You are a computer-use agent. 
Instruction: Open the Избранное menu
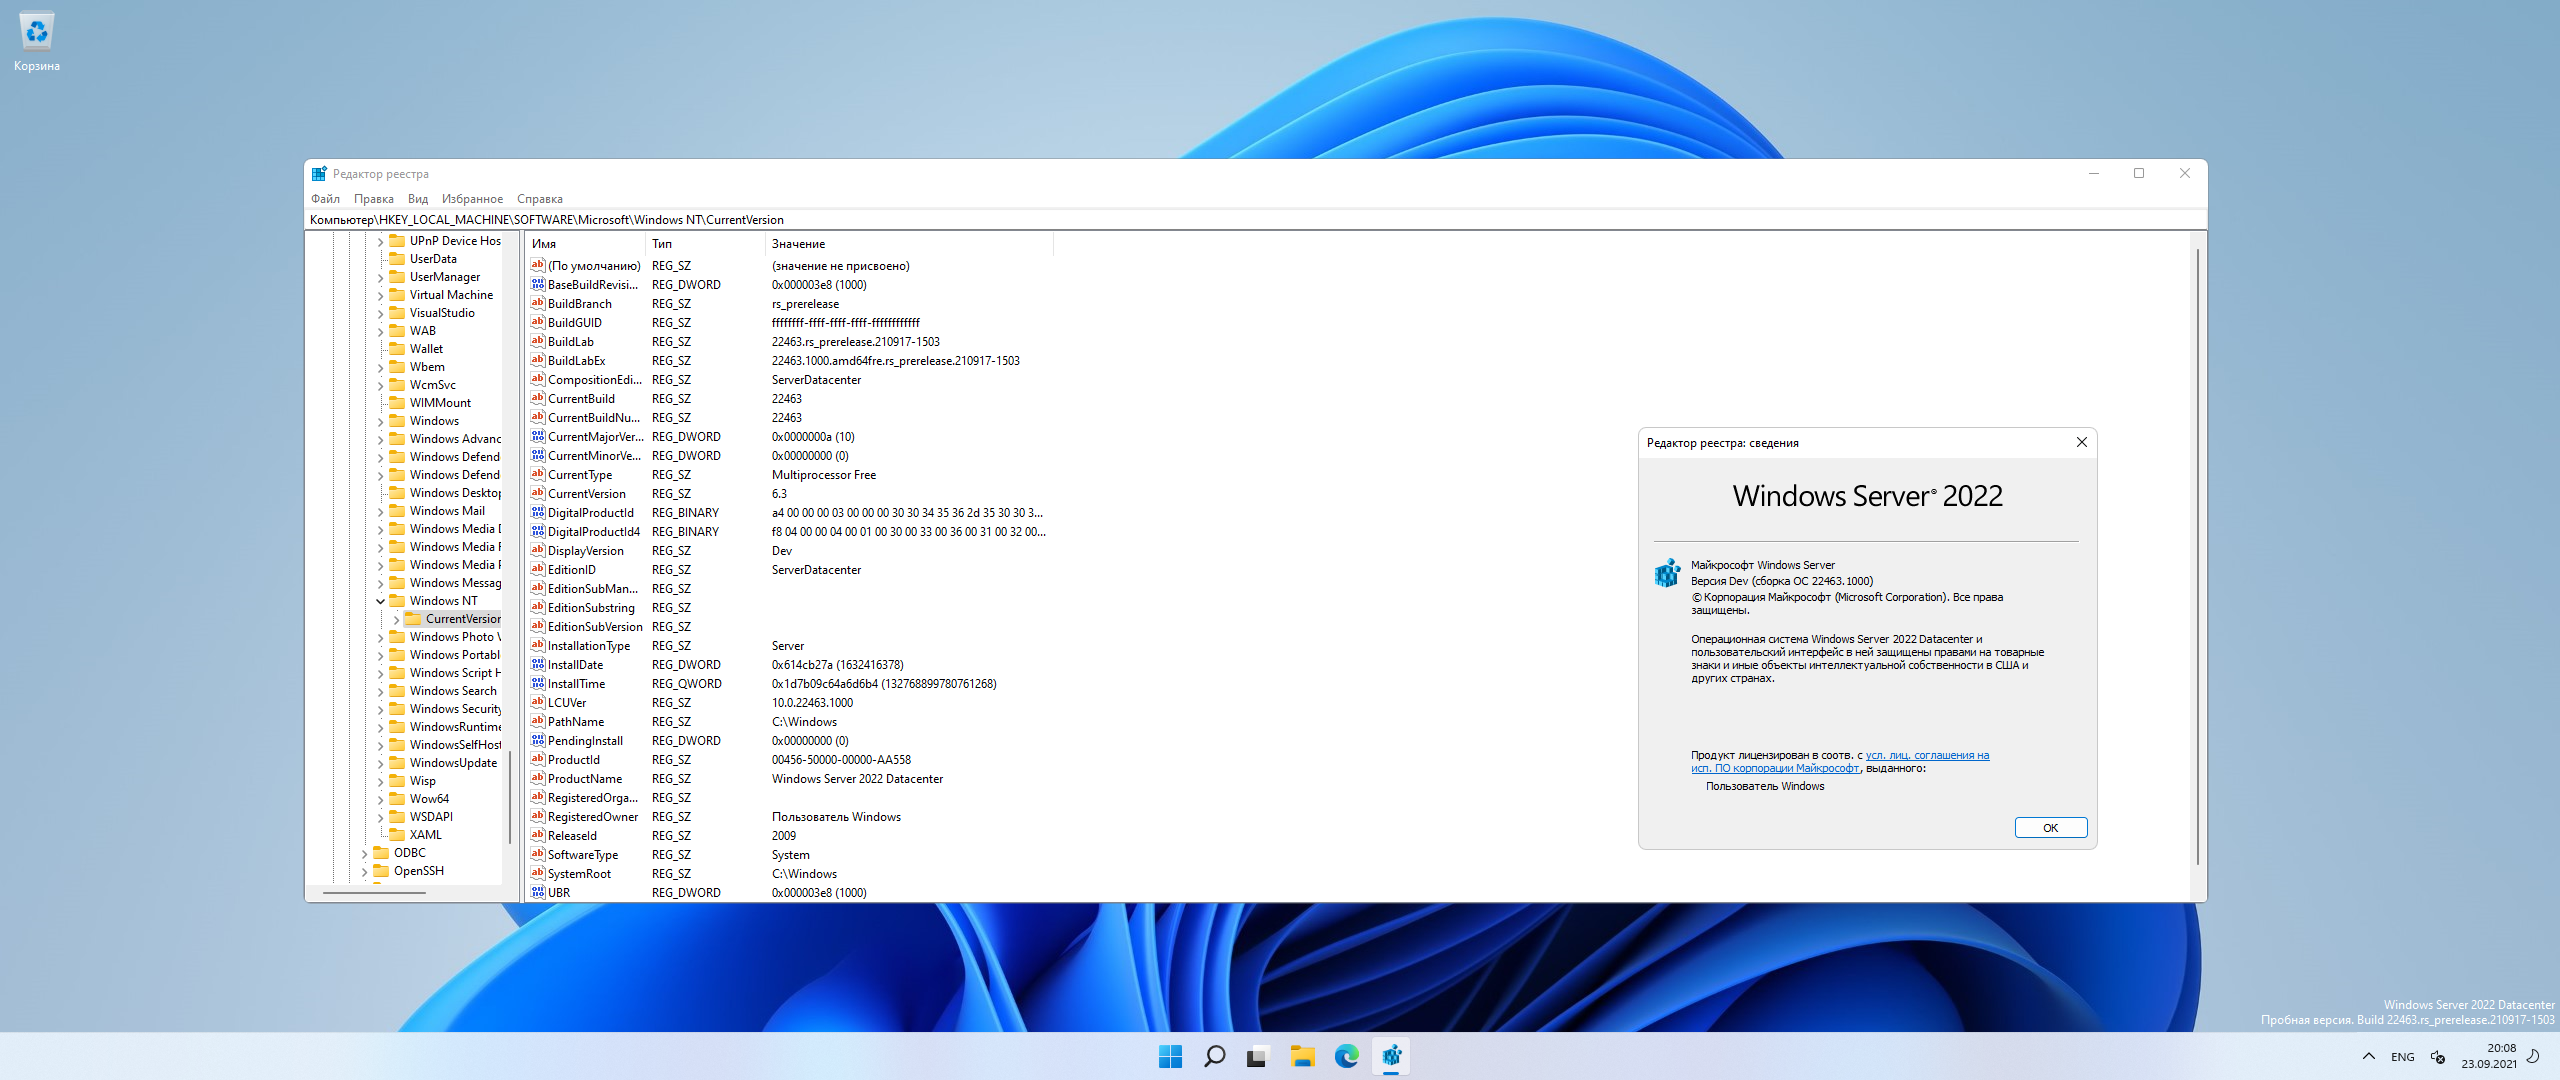pyautogui.click(x=472, y=199)
